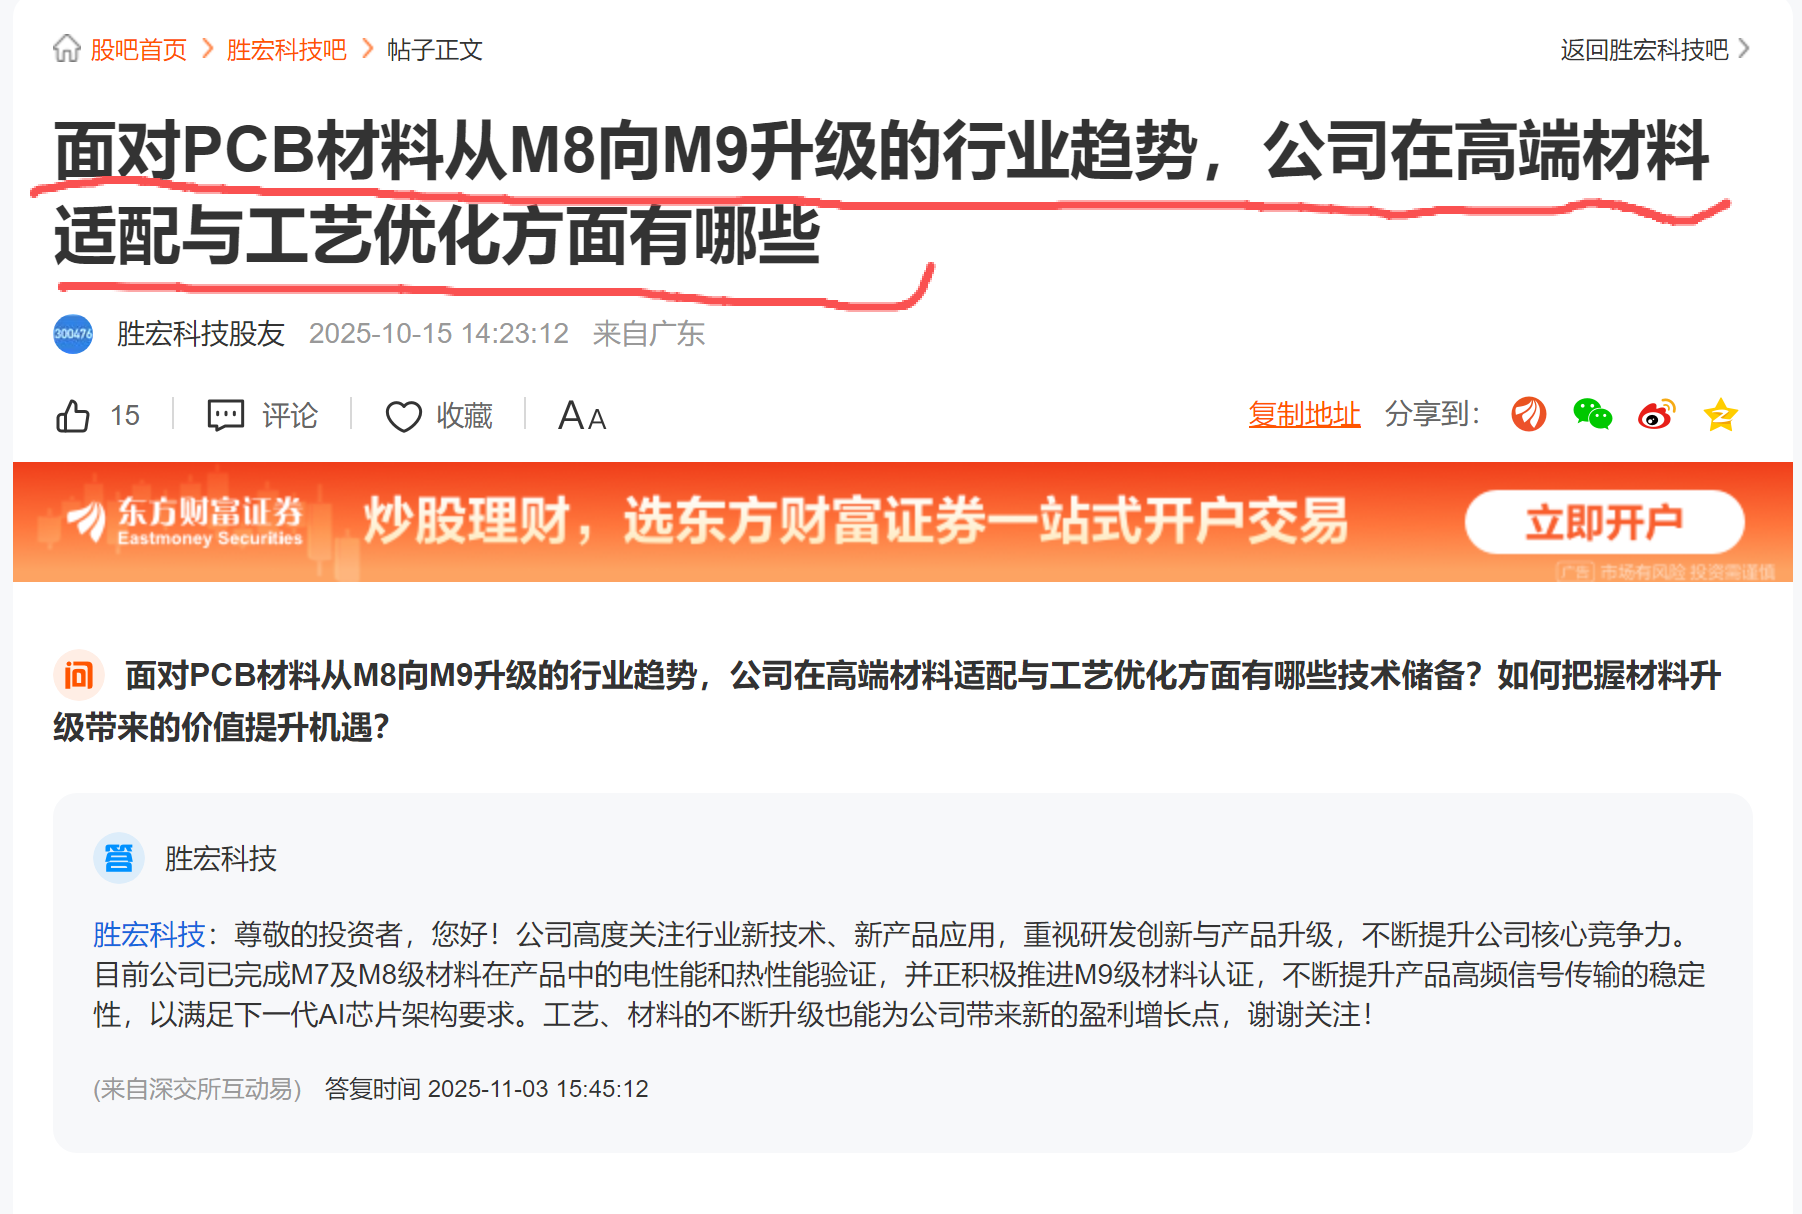
Task: Click 立即开户 banner button
Action: click(x=1604, y=522)
